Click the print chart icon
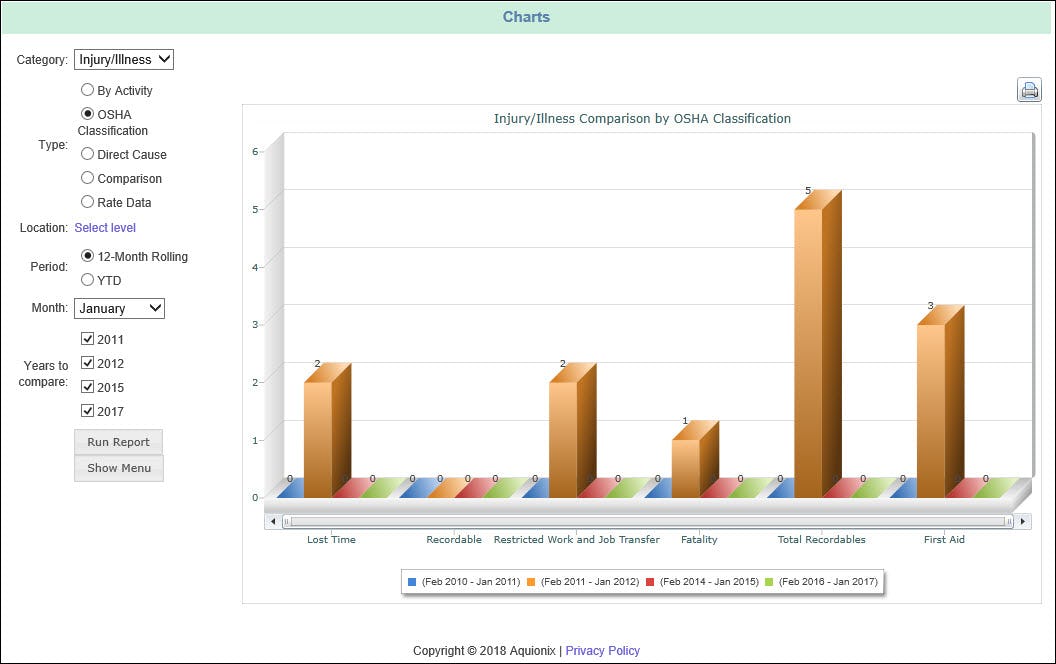1056x664 pixels. click(1029, 89)
